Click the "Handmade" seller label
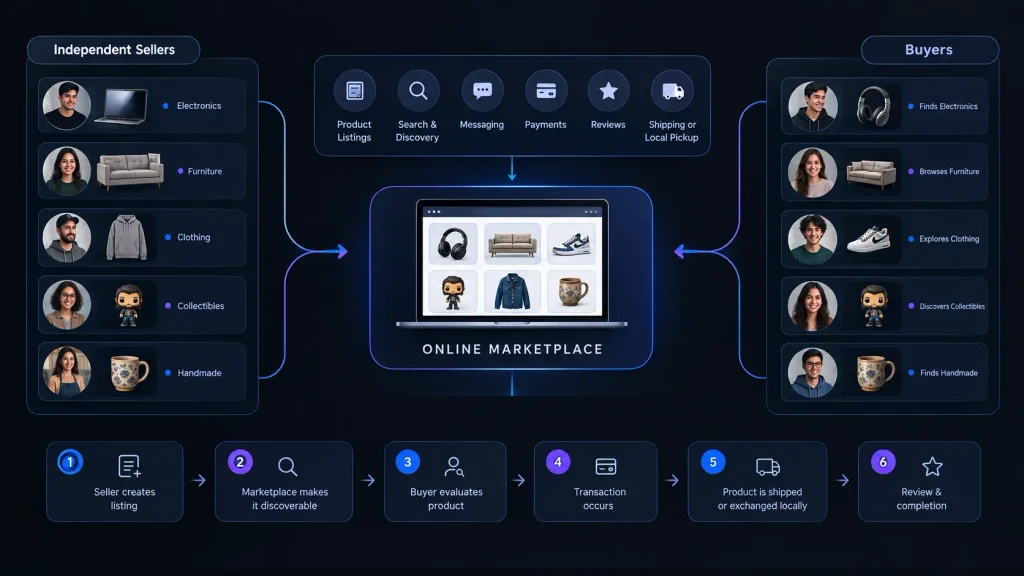This screenshot has width=1024, height=576. tap(199, 373)
